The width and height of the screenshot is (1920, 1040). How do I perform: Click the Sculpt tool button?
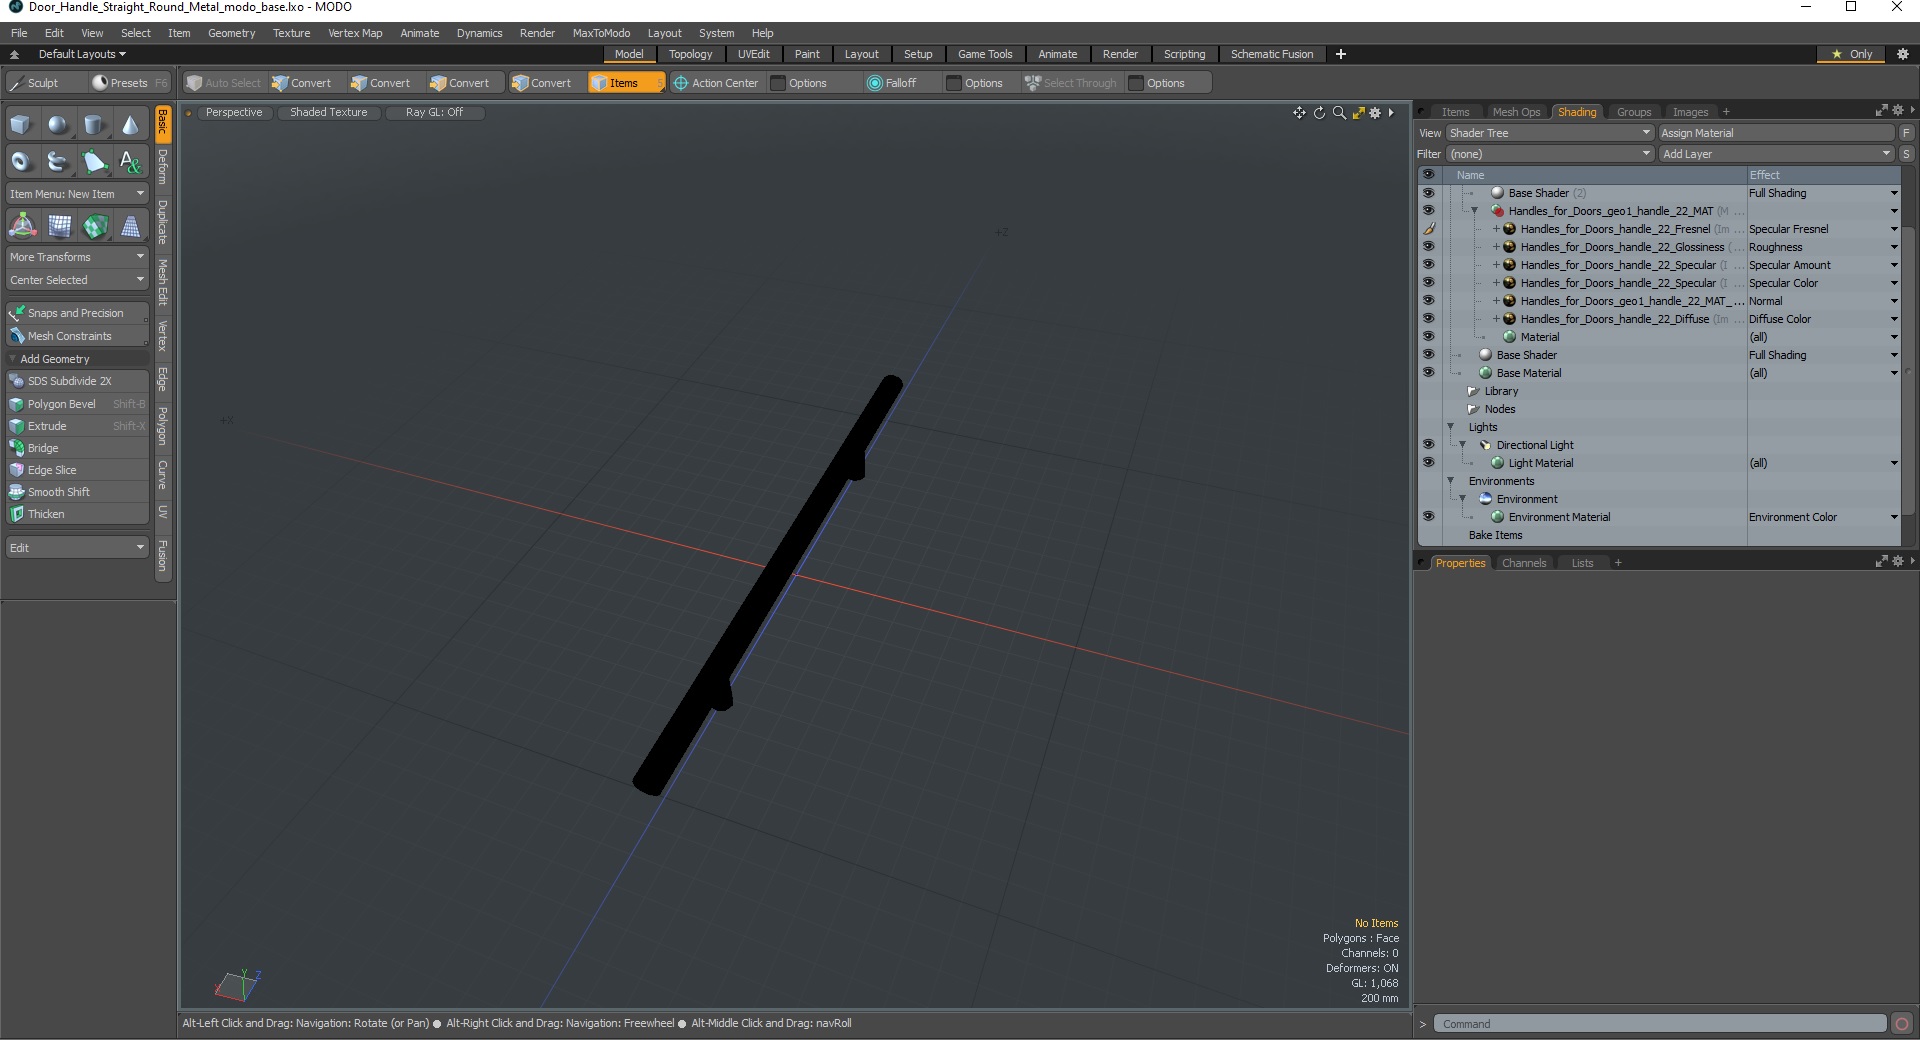tap(45, 83)
